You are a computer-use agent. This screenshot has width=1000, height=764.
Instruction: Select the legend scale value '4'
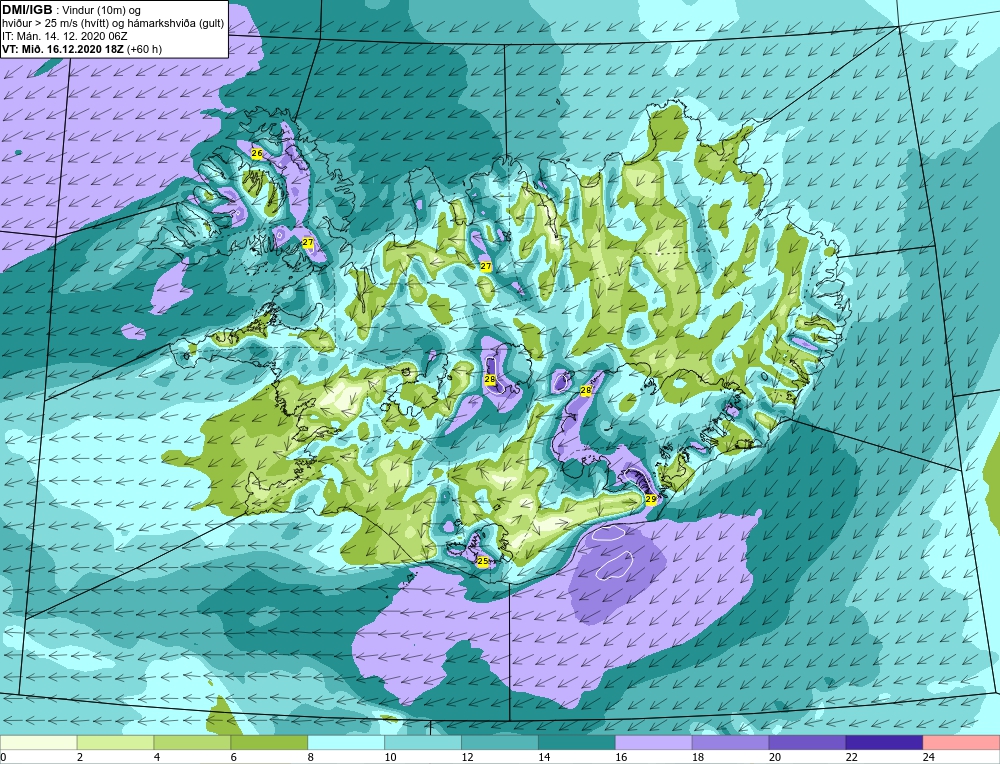tap(157, 757)
